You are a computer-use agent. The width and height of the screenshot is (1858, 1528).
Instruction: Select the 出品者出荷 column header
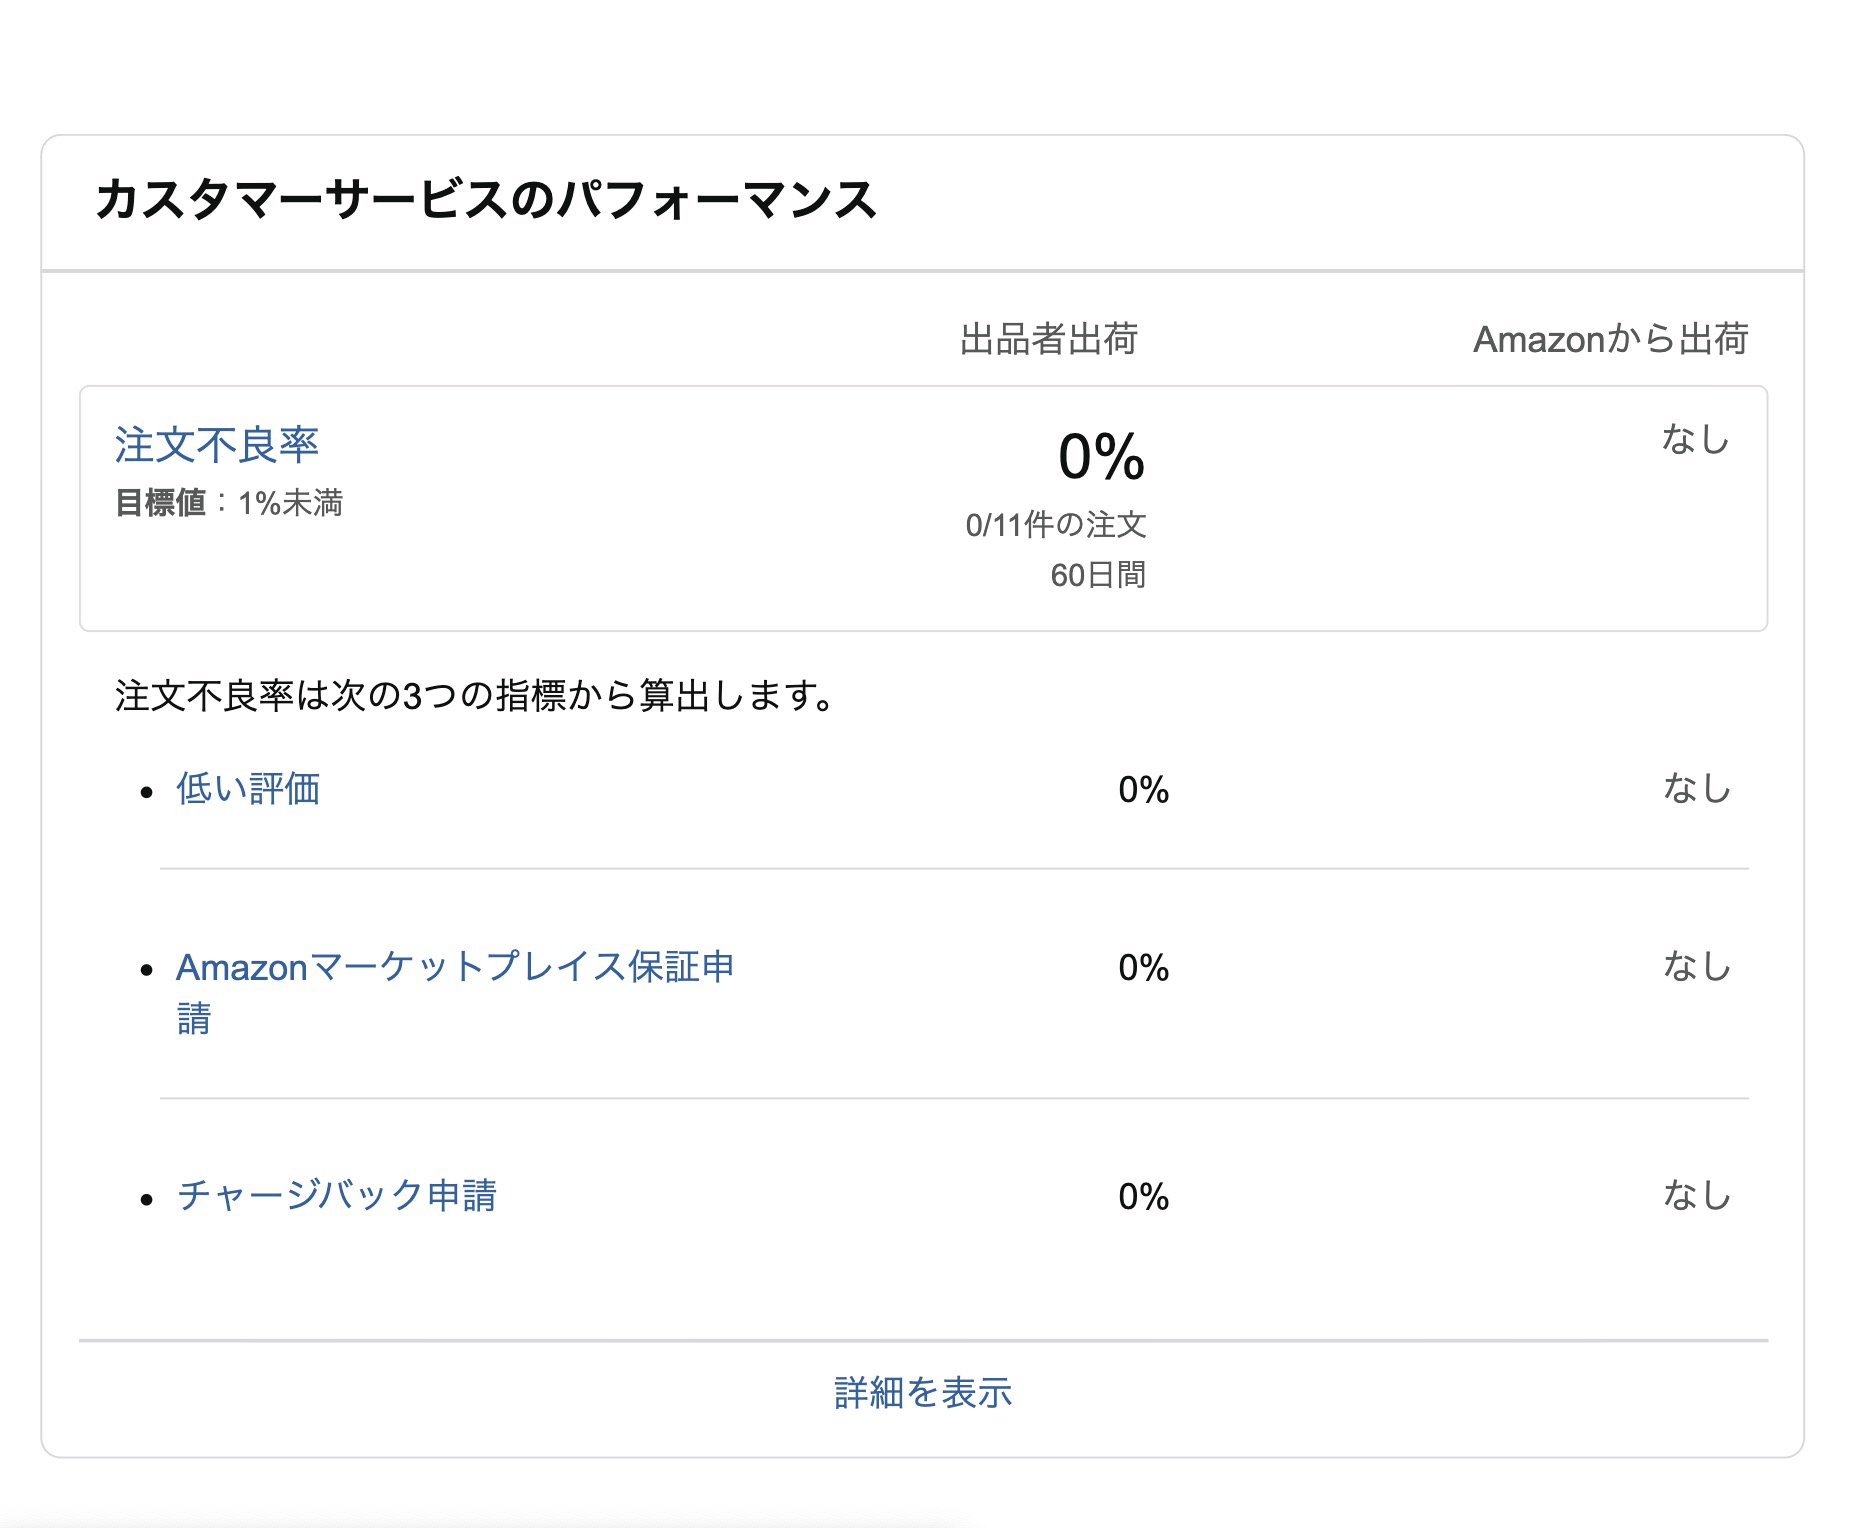point(1049,339)
